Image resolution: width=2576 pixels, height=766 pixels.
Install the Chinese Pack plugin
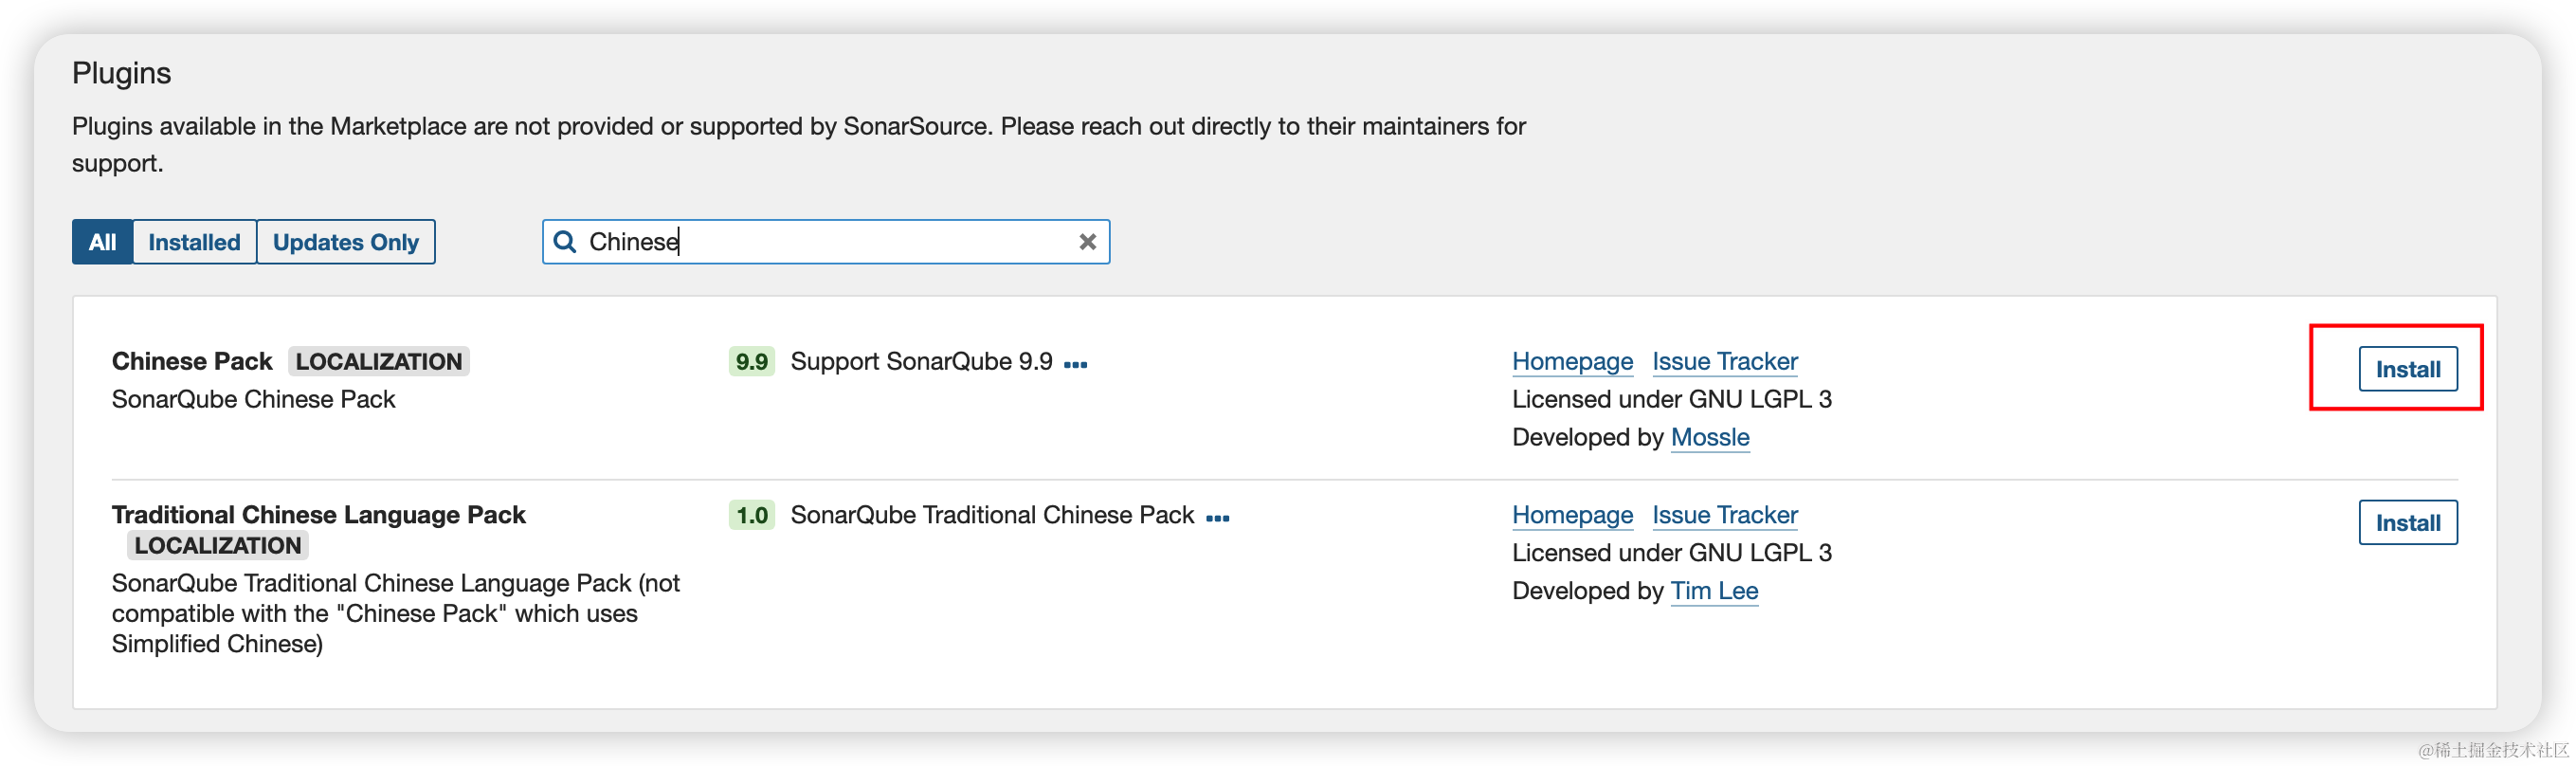point(2407,369)
